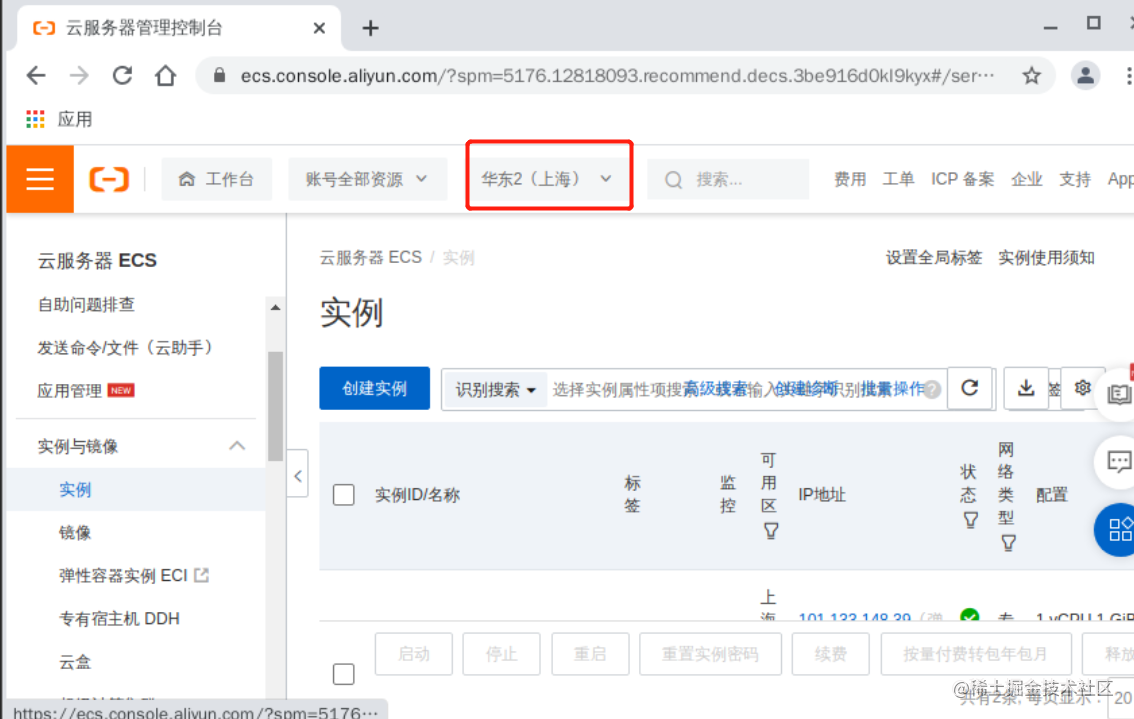Open the blue floating quick-tools button
Image resolution: width=1134 pixels, height=719 pixels.
pyautogui.click(x=1118, y=529)
